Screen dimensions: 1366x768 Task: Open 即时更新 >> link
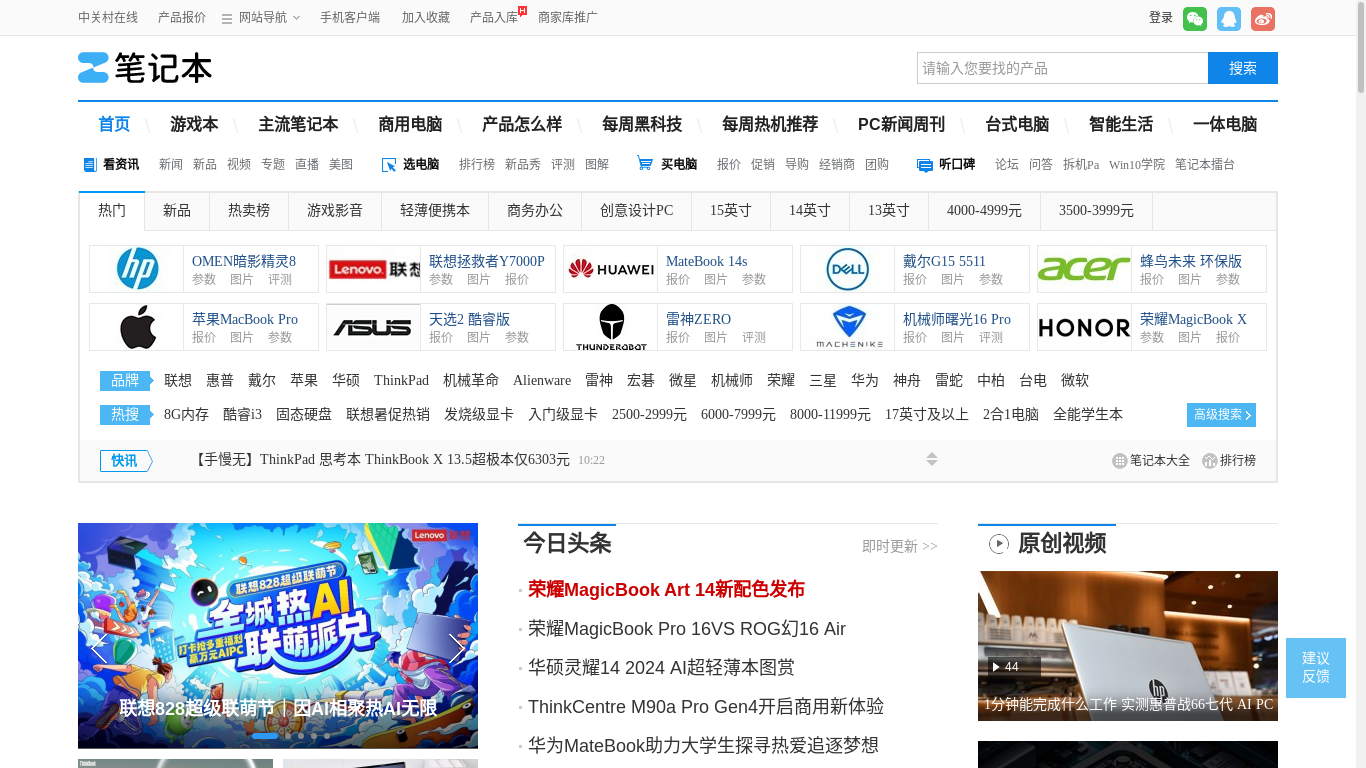pyautogui.click(x=900, y=547)
